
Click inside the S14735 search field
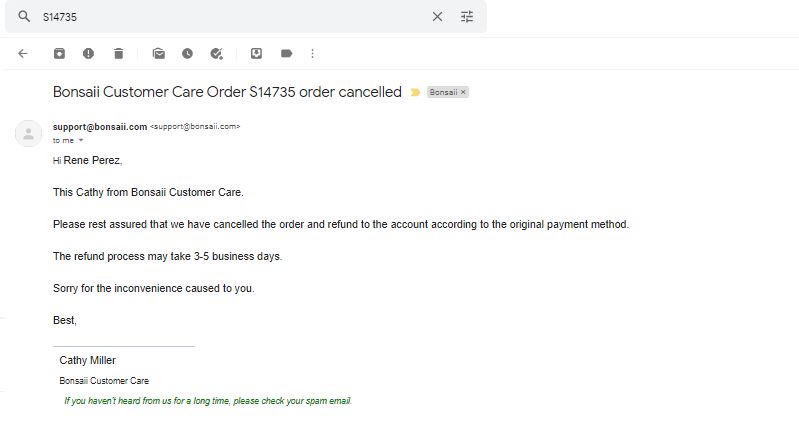232,17
